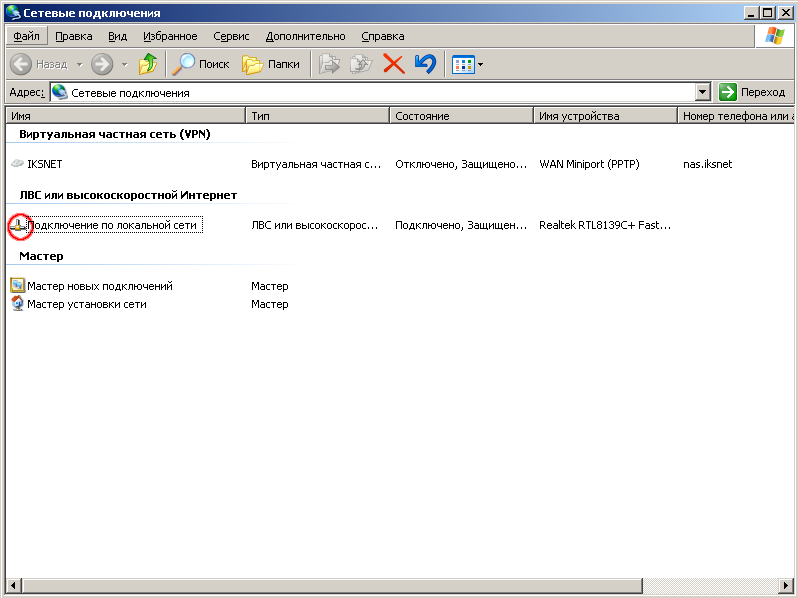Open the Избранное menu
798x598 pixels.
[170, 36]
